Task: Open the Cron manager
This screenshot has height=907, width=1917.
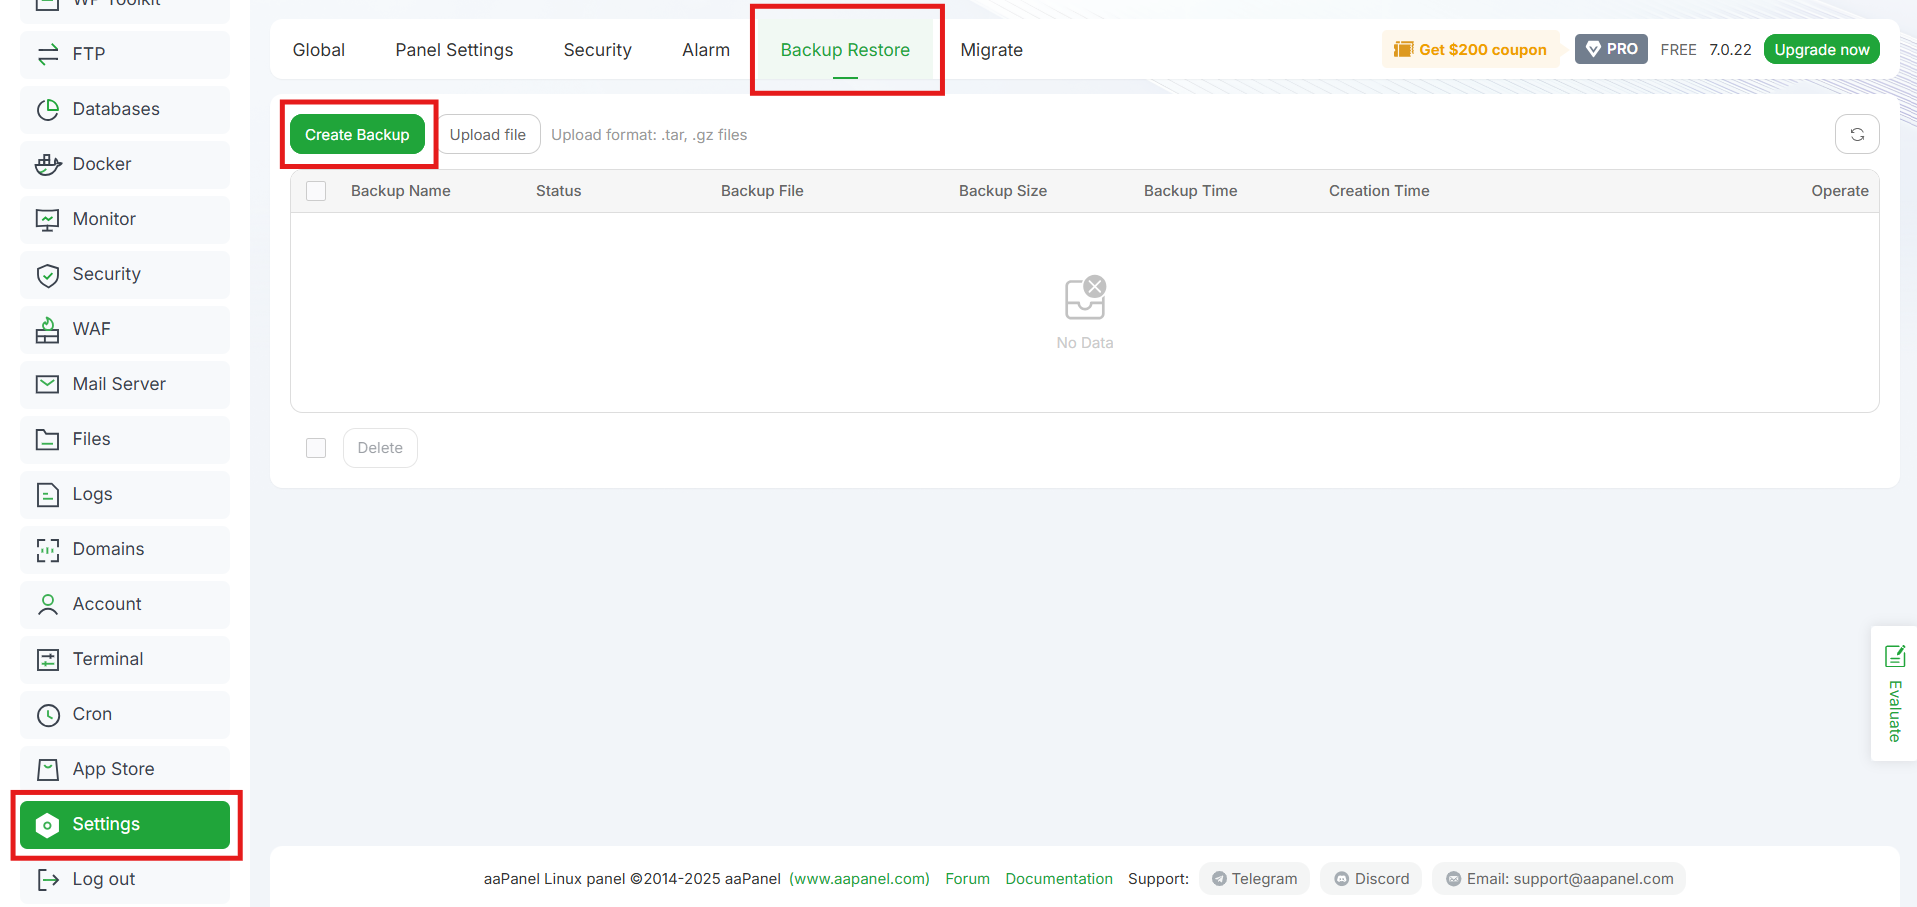Action: 92,714
